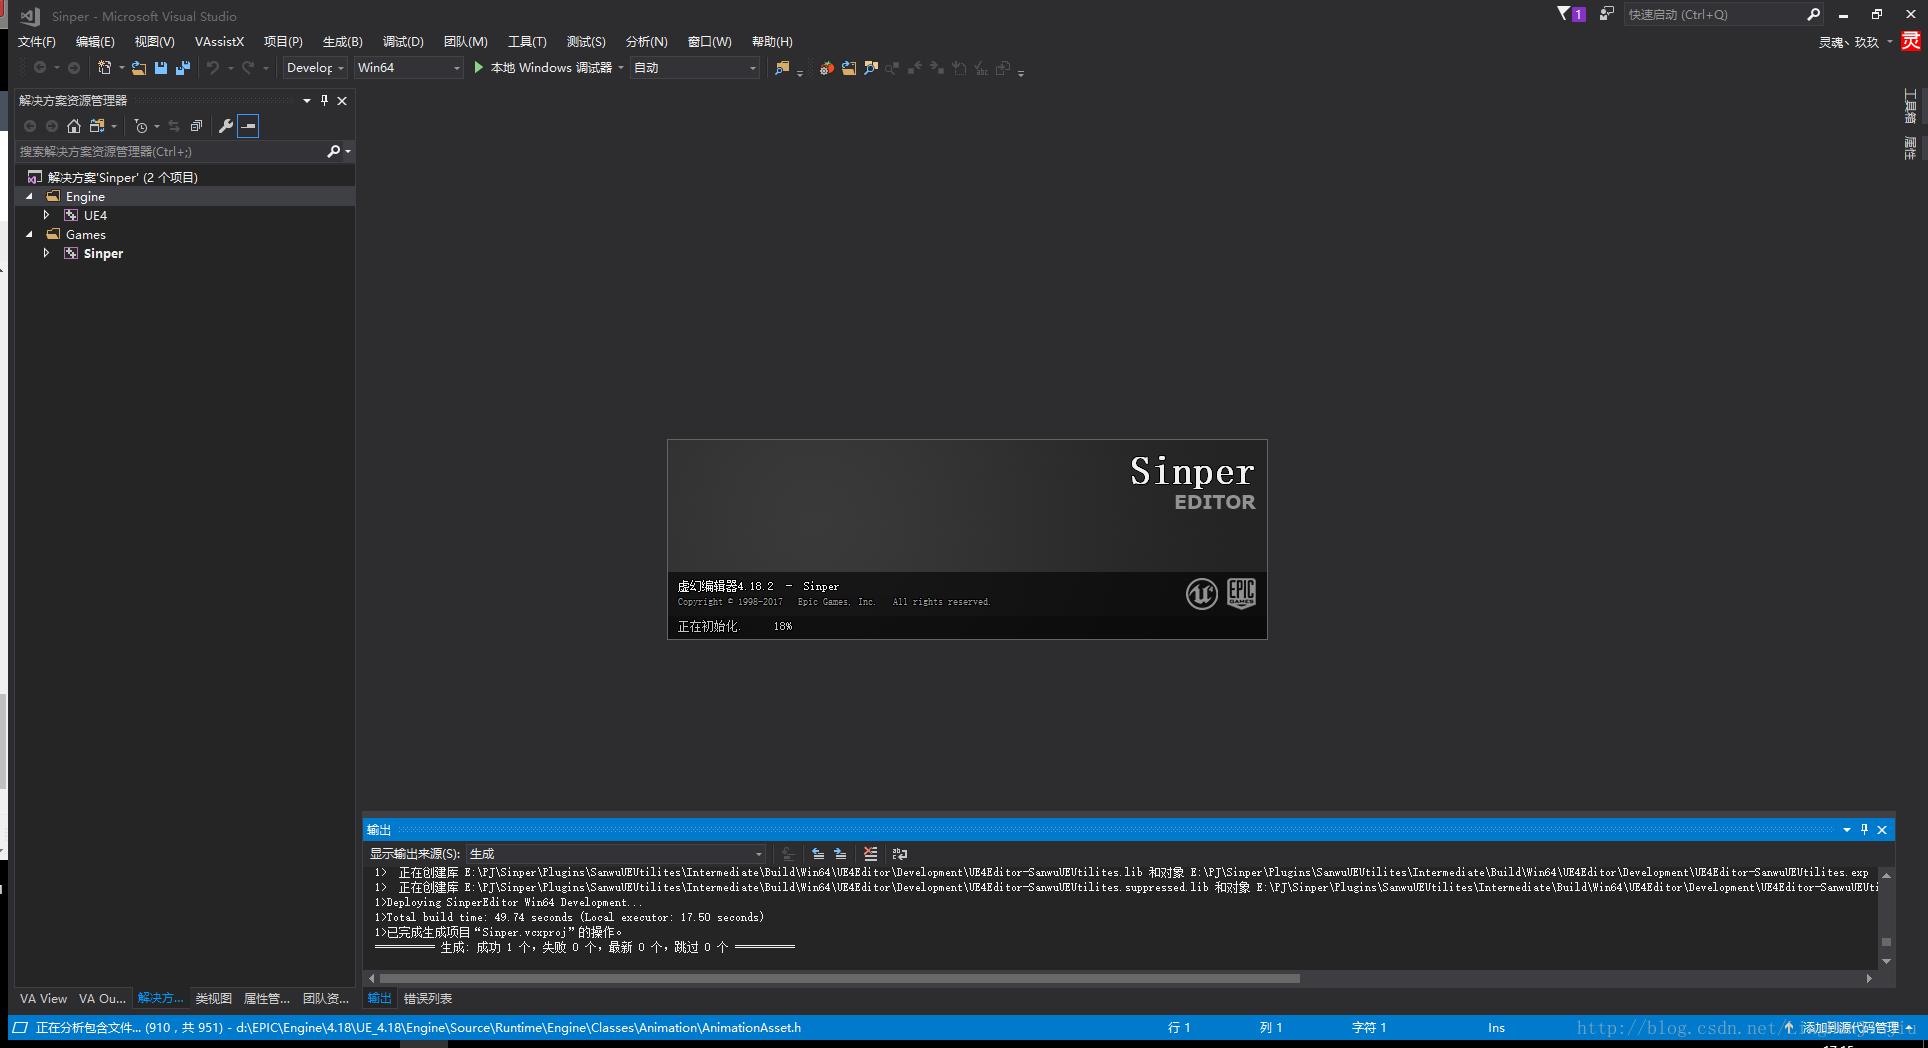1928x1048 pixels.
Task: Click the Solution Explorer back arrow icon
Action: tap(30, 126)
